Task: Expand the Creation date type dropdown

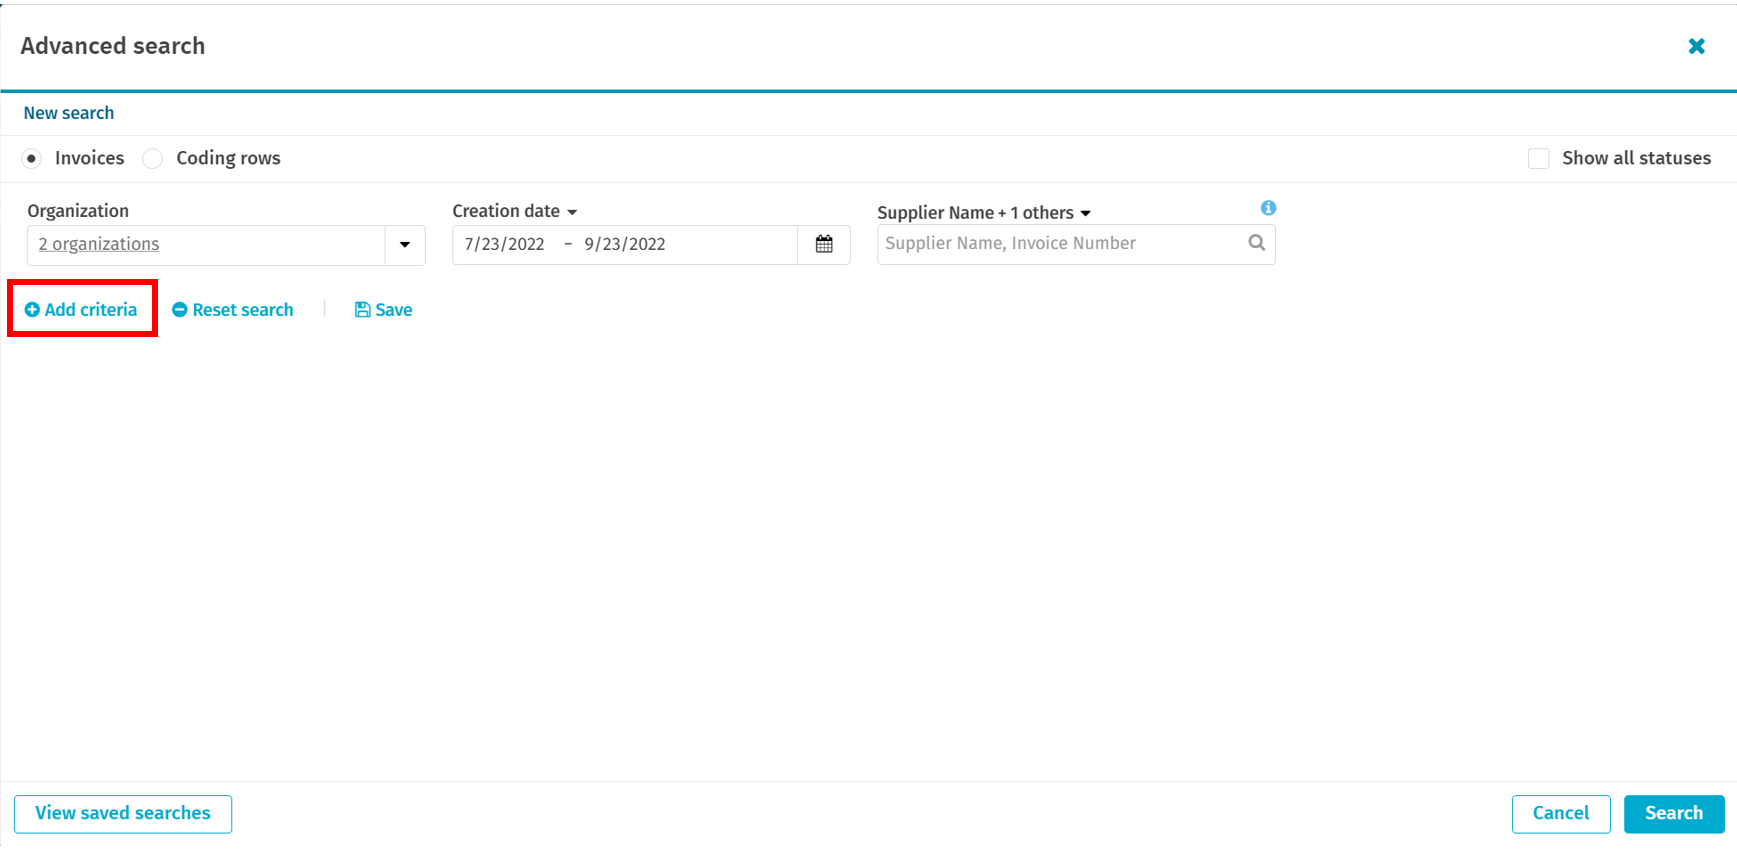Action: pyautogui.click(x=572, y=212)
